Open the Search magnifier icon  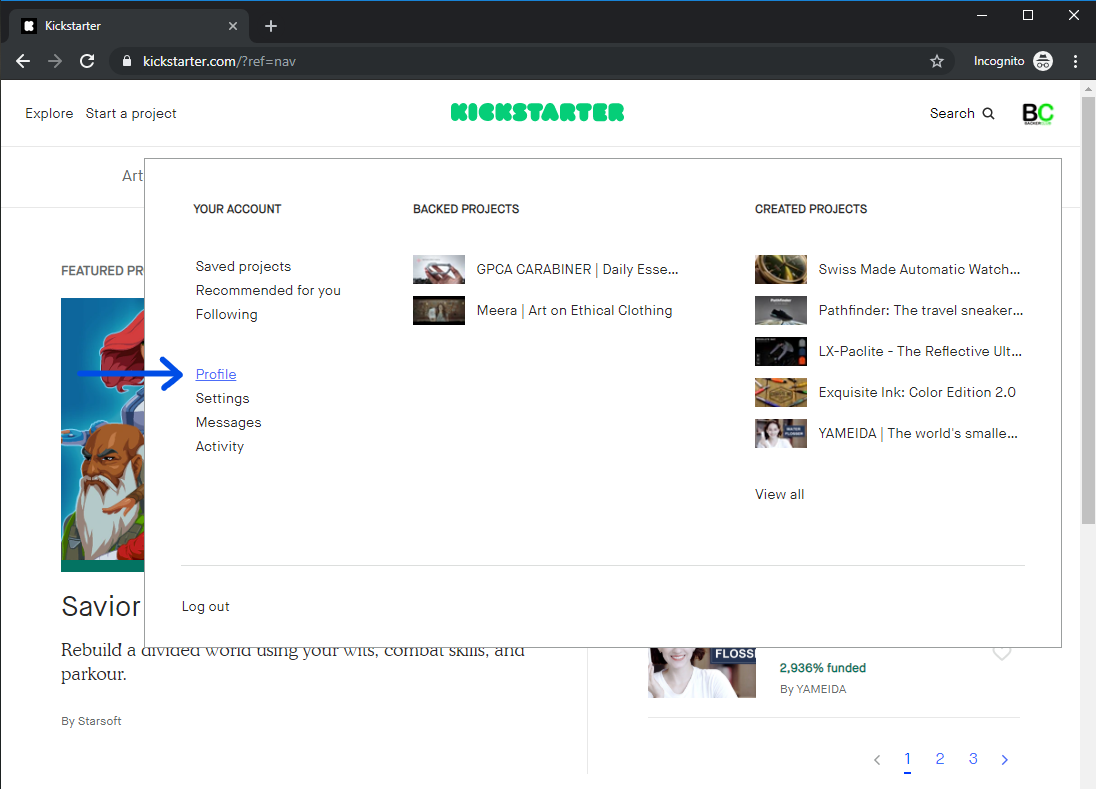point(988,113)
